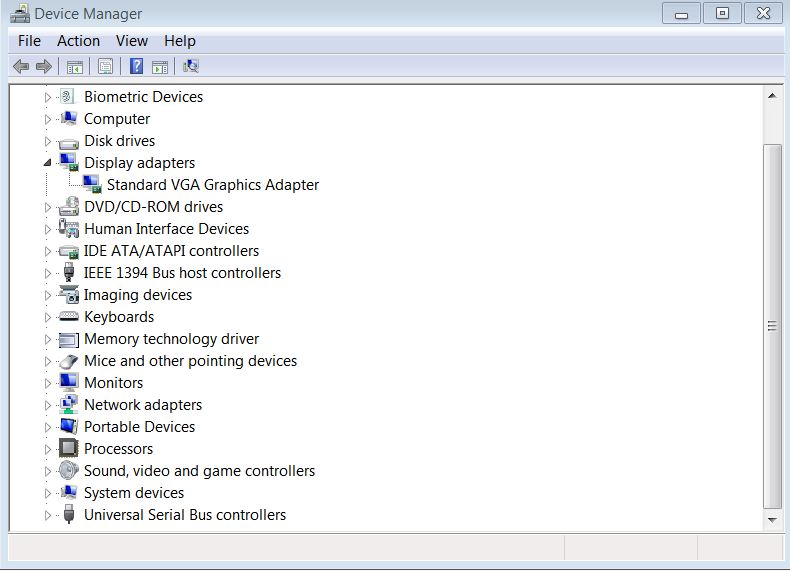Click the Imaging devices camera icon
Image resolution: width=790 pixels, height=571 pixels.
[69, 294]
